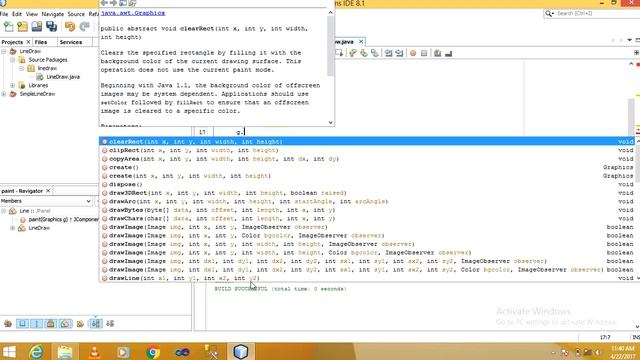
Task: Click the rectangular selection icon in editor toolbar
Action: 339,53
